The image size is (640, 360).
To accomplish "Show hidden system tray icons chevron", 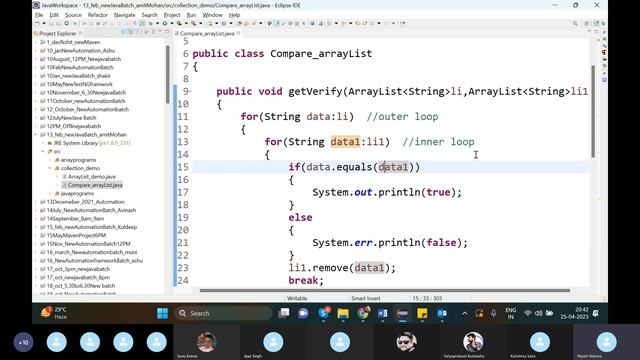I will 464,313.
